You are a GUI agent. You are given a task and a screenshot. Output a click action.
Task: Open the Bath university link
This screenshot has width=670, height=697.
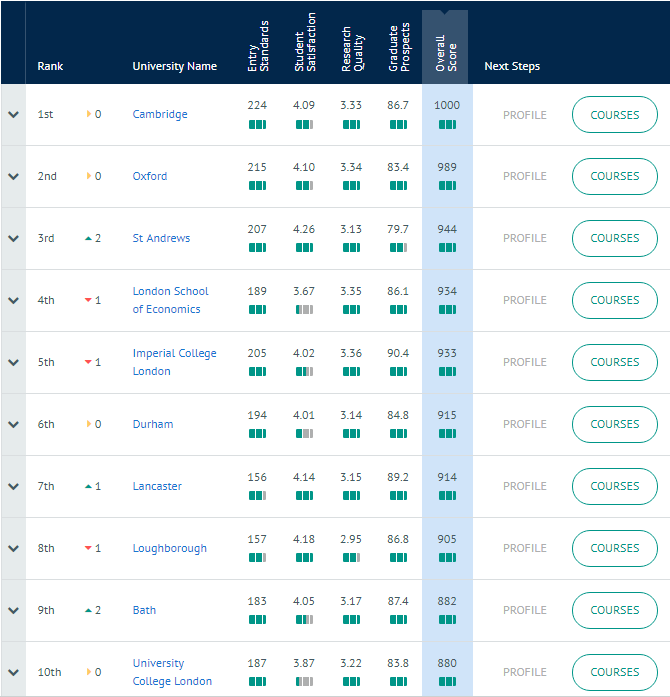click(x=144, y=610)
